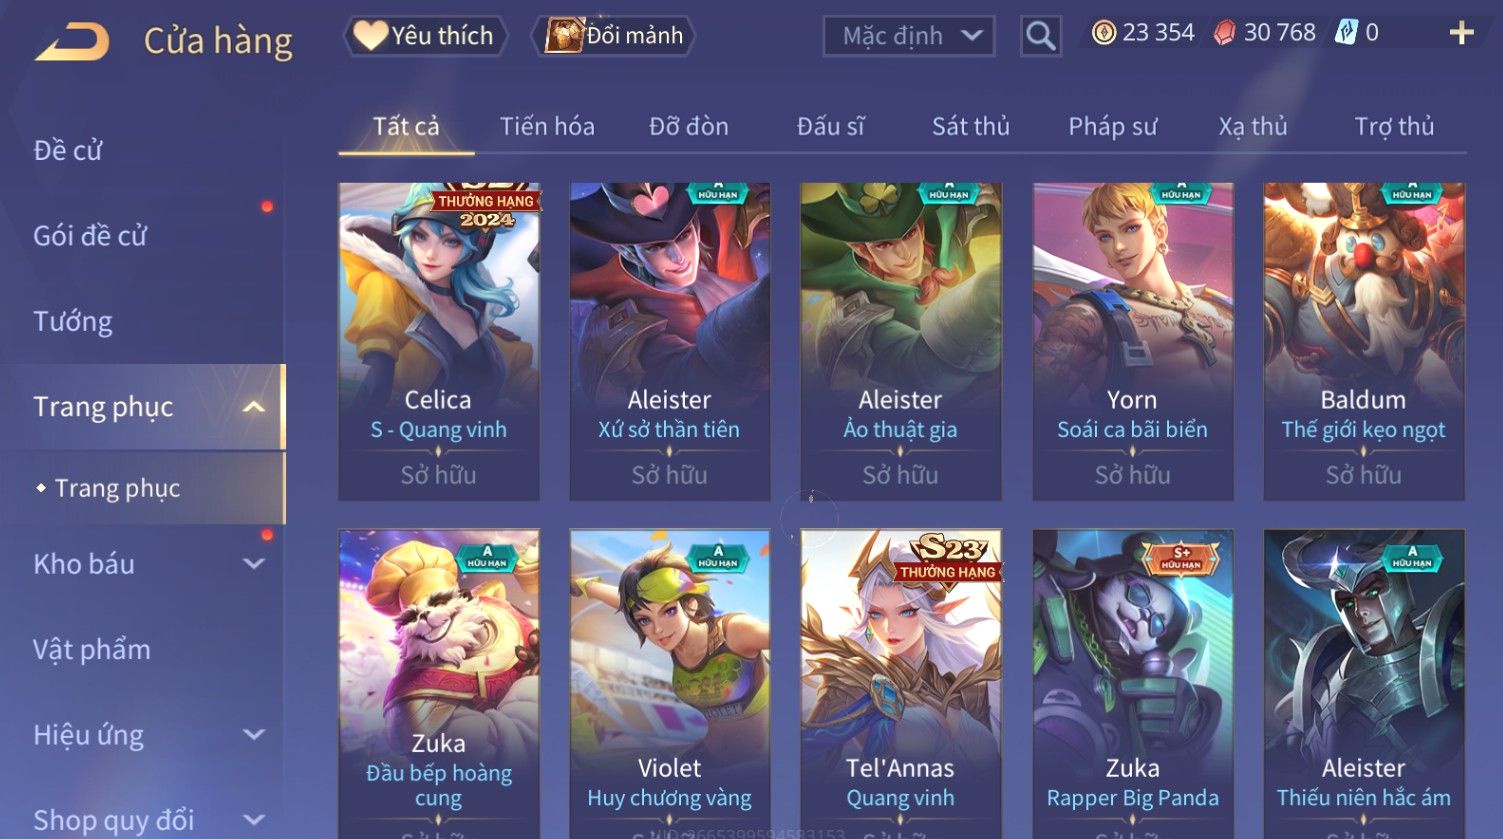Switch to the Sát thủ tab

[x=970, y=126]
